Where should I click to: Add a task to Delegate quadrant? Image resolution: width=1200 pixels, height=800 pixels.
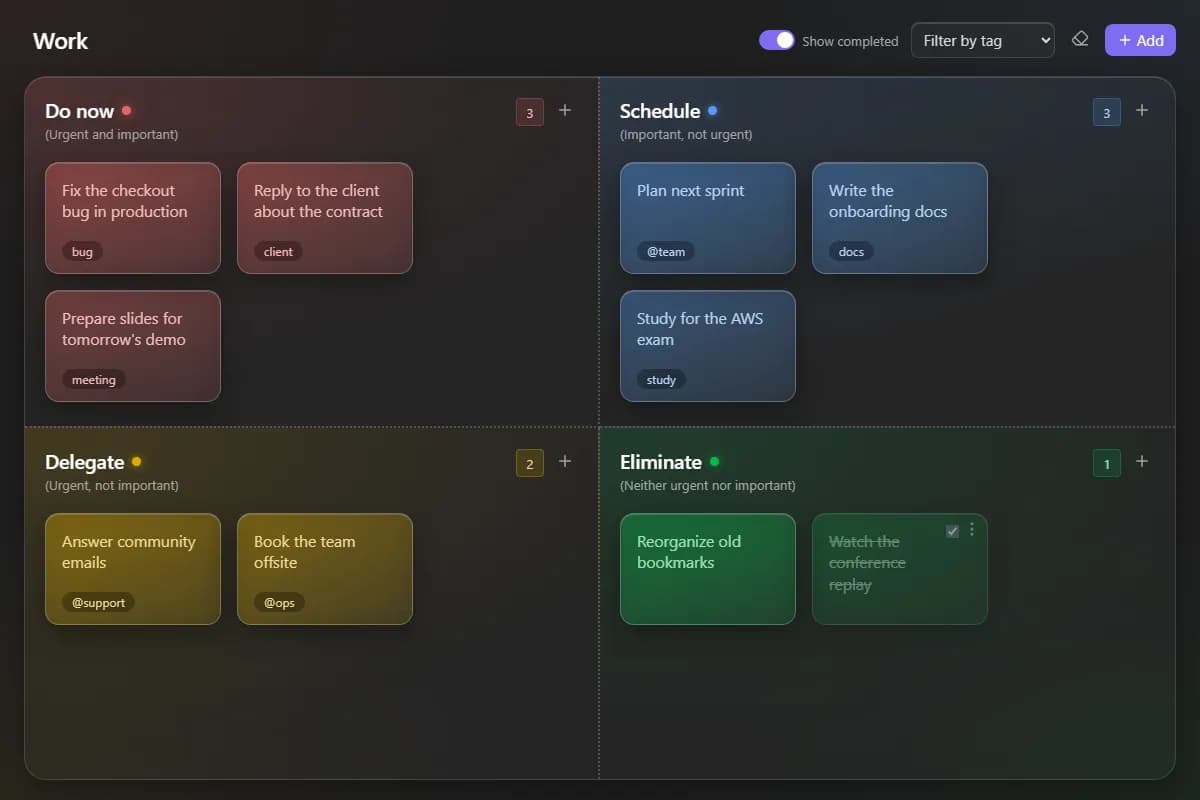[x=565, y=461]
